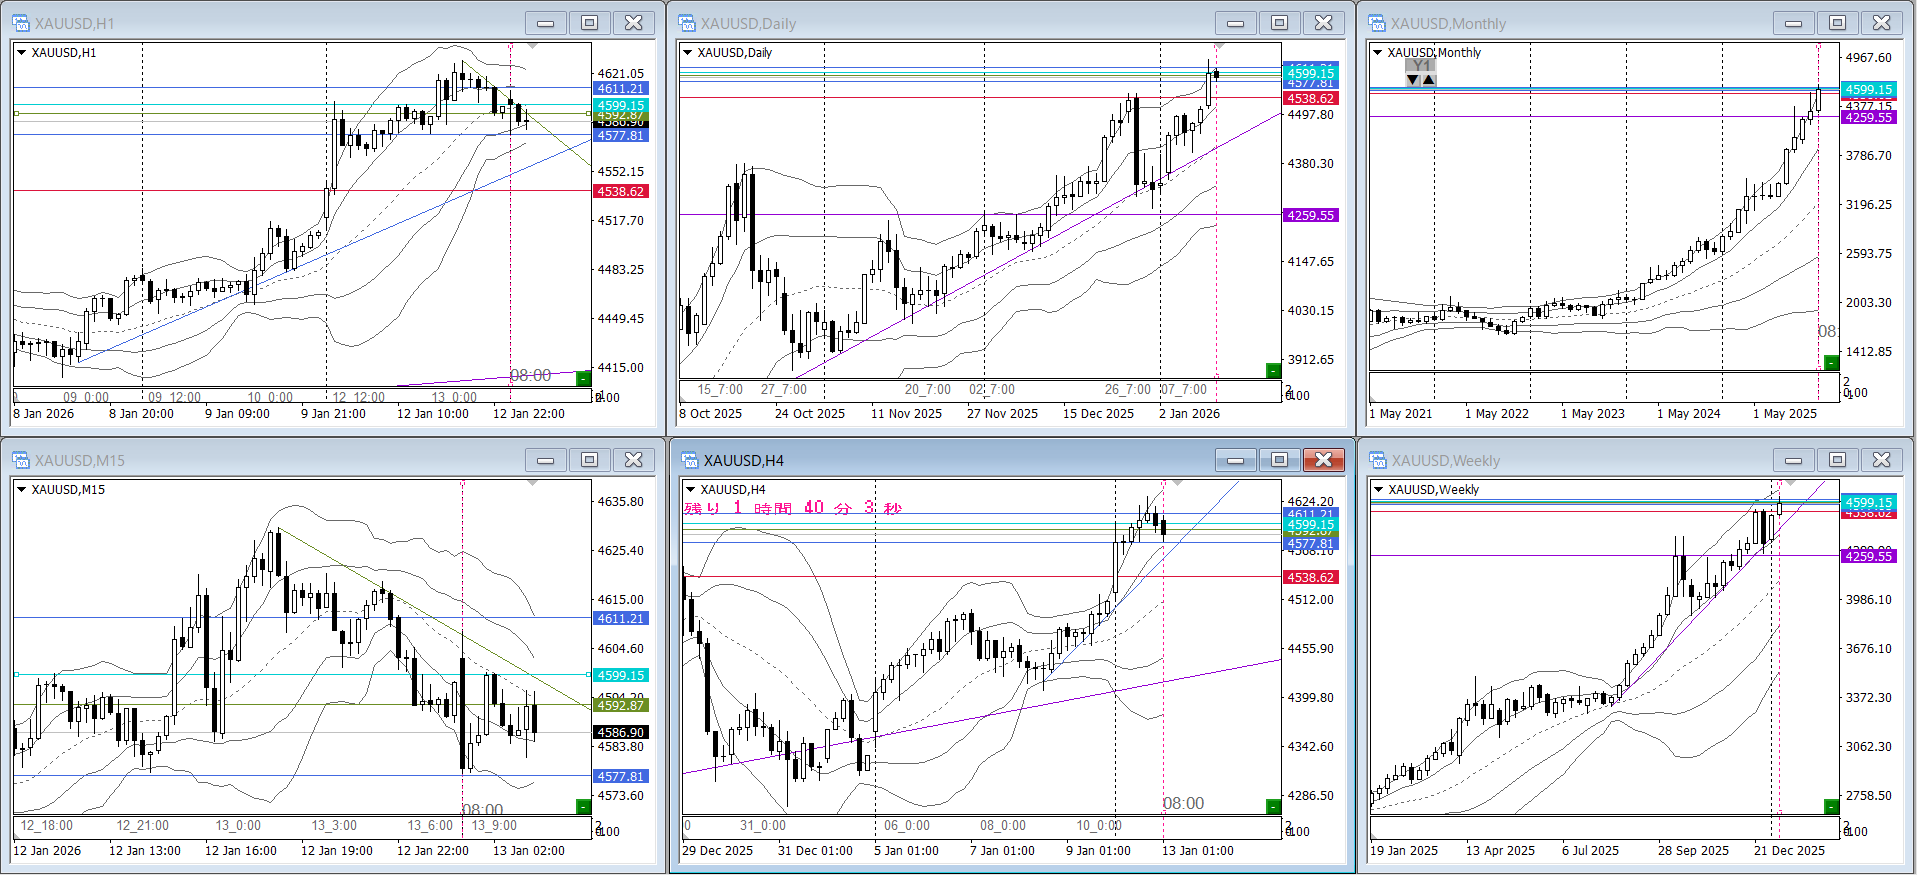Click the Y1 button on Monthly chart

(x=1420, y=66)
